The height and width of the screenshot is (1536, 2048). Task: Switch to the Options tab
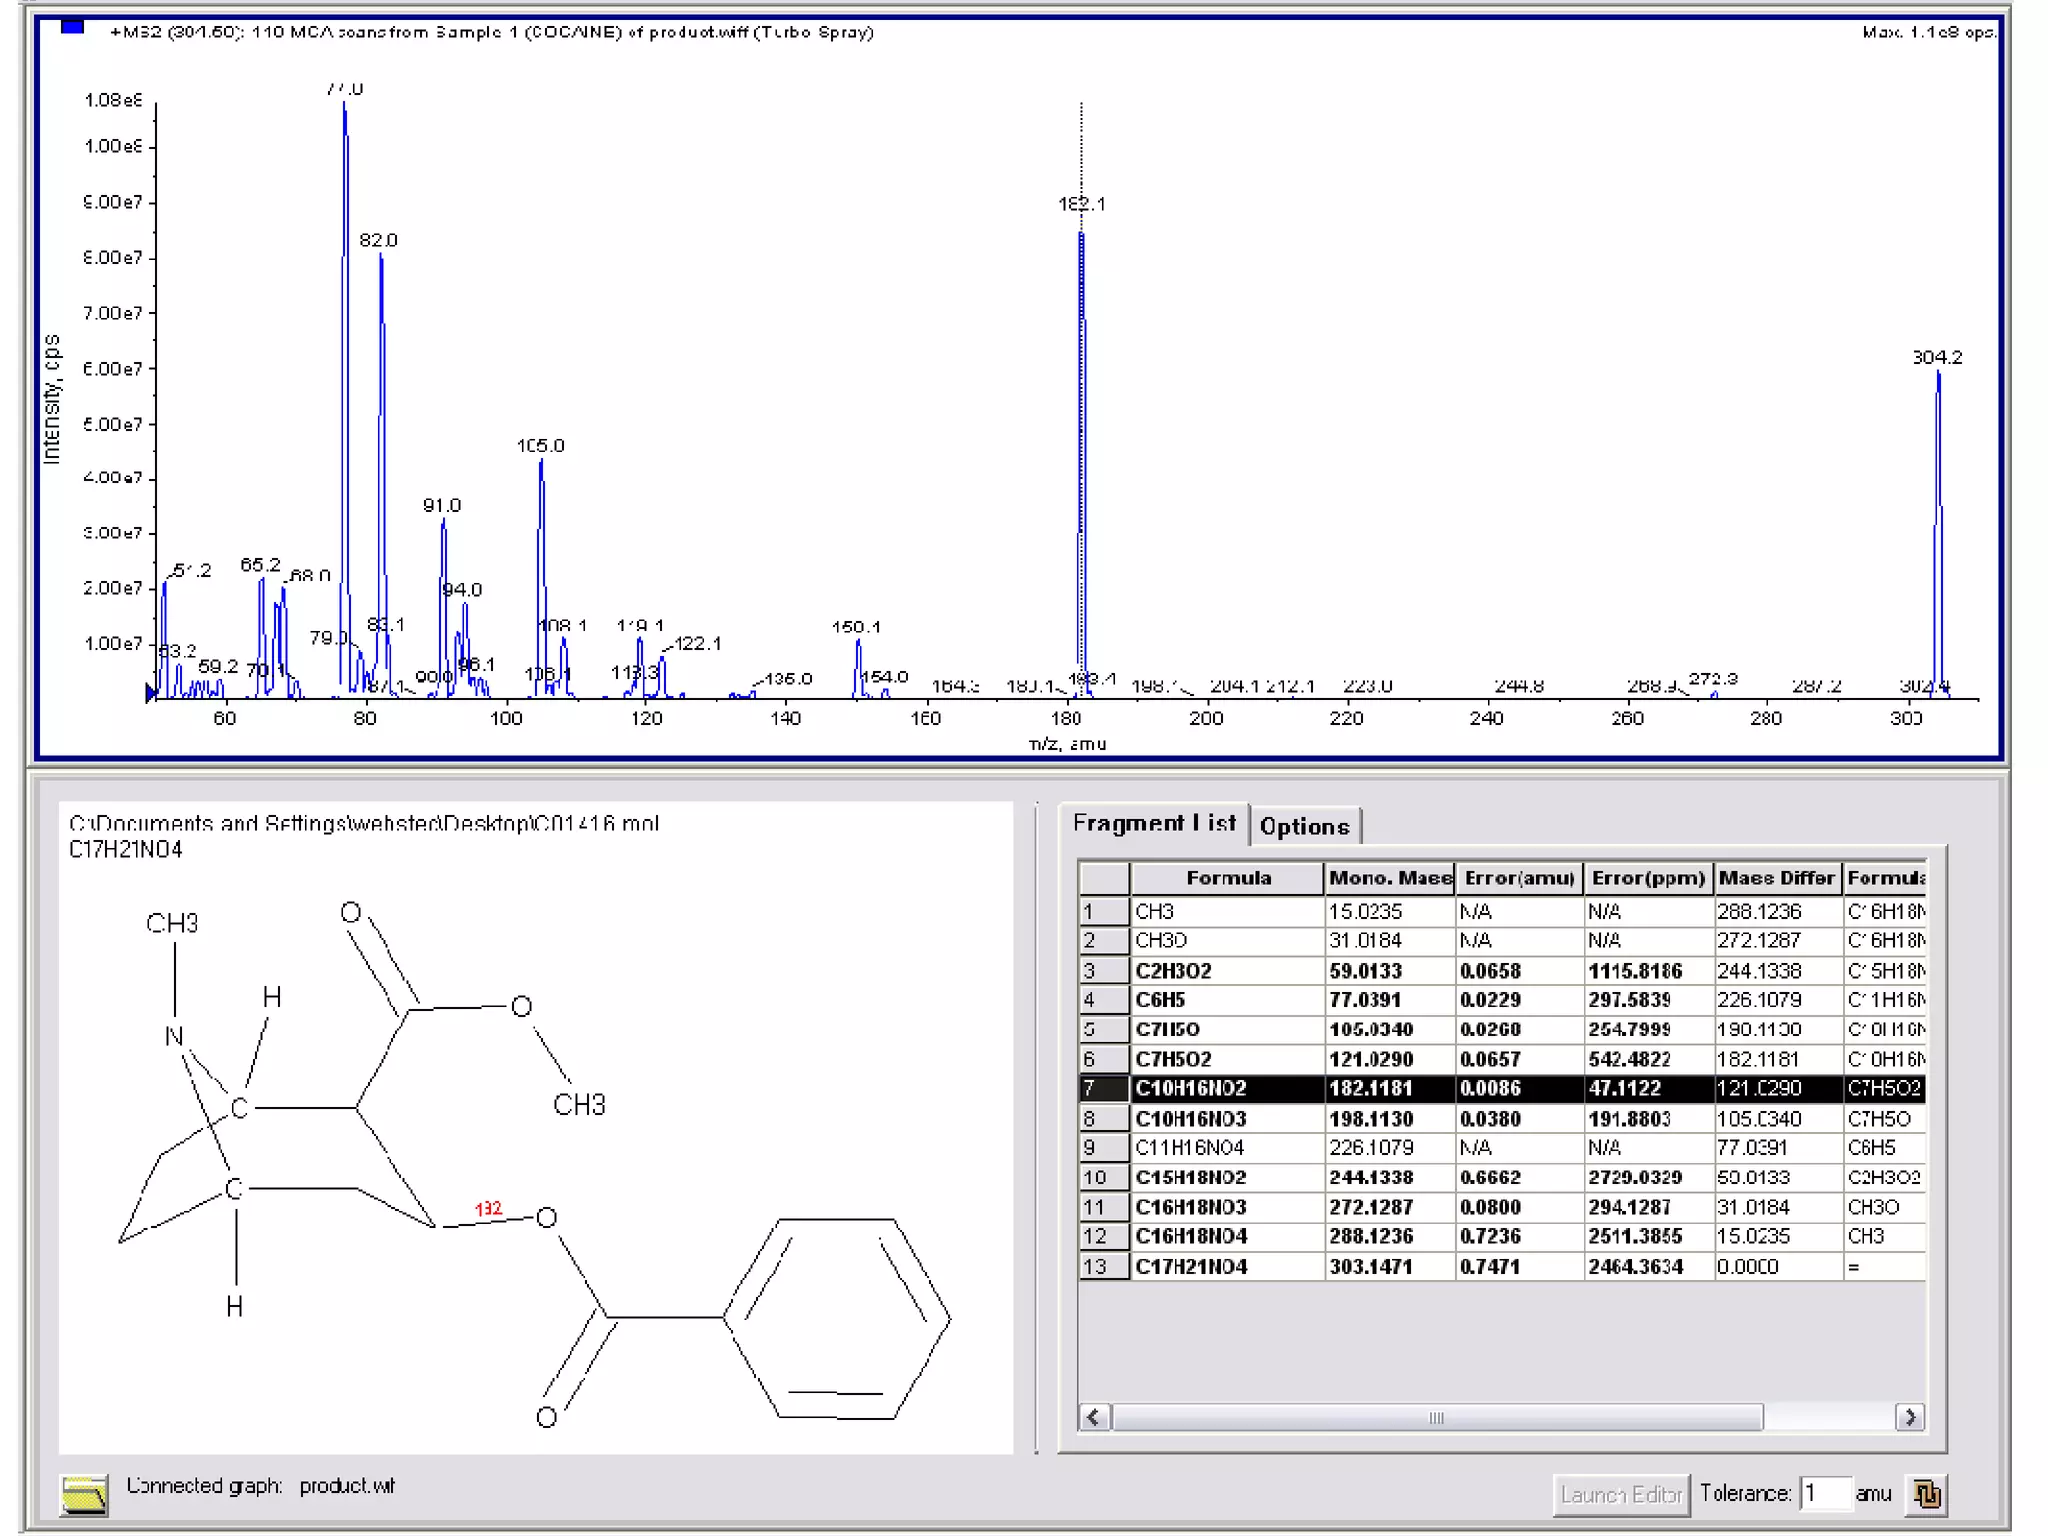point(1304,826)
